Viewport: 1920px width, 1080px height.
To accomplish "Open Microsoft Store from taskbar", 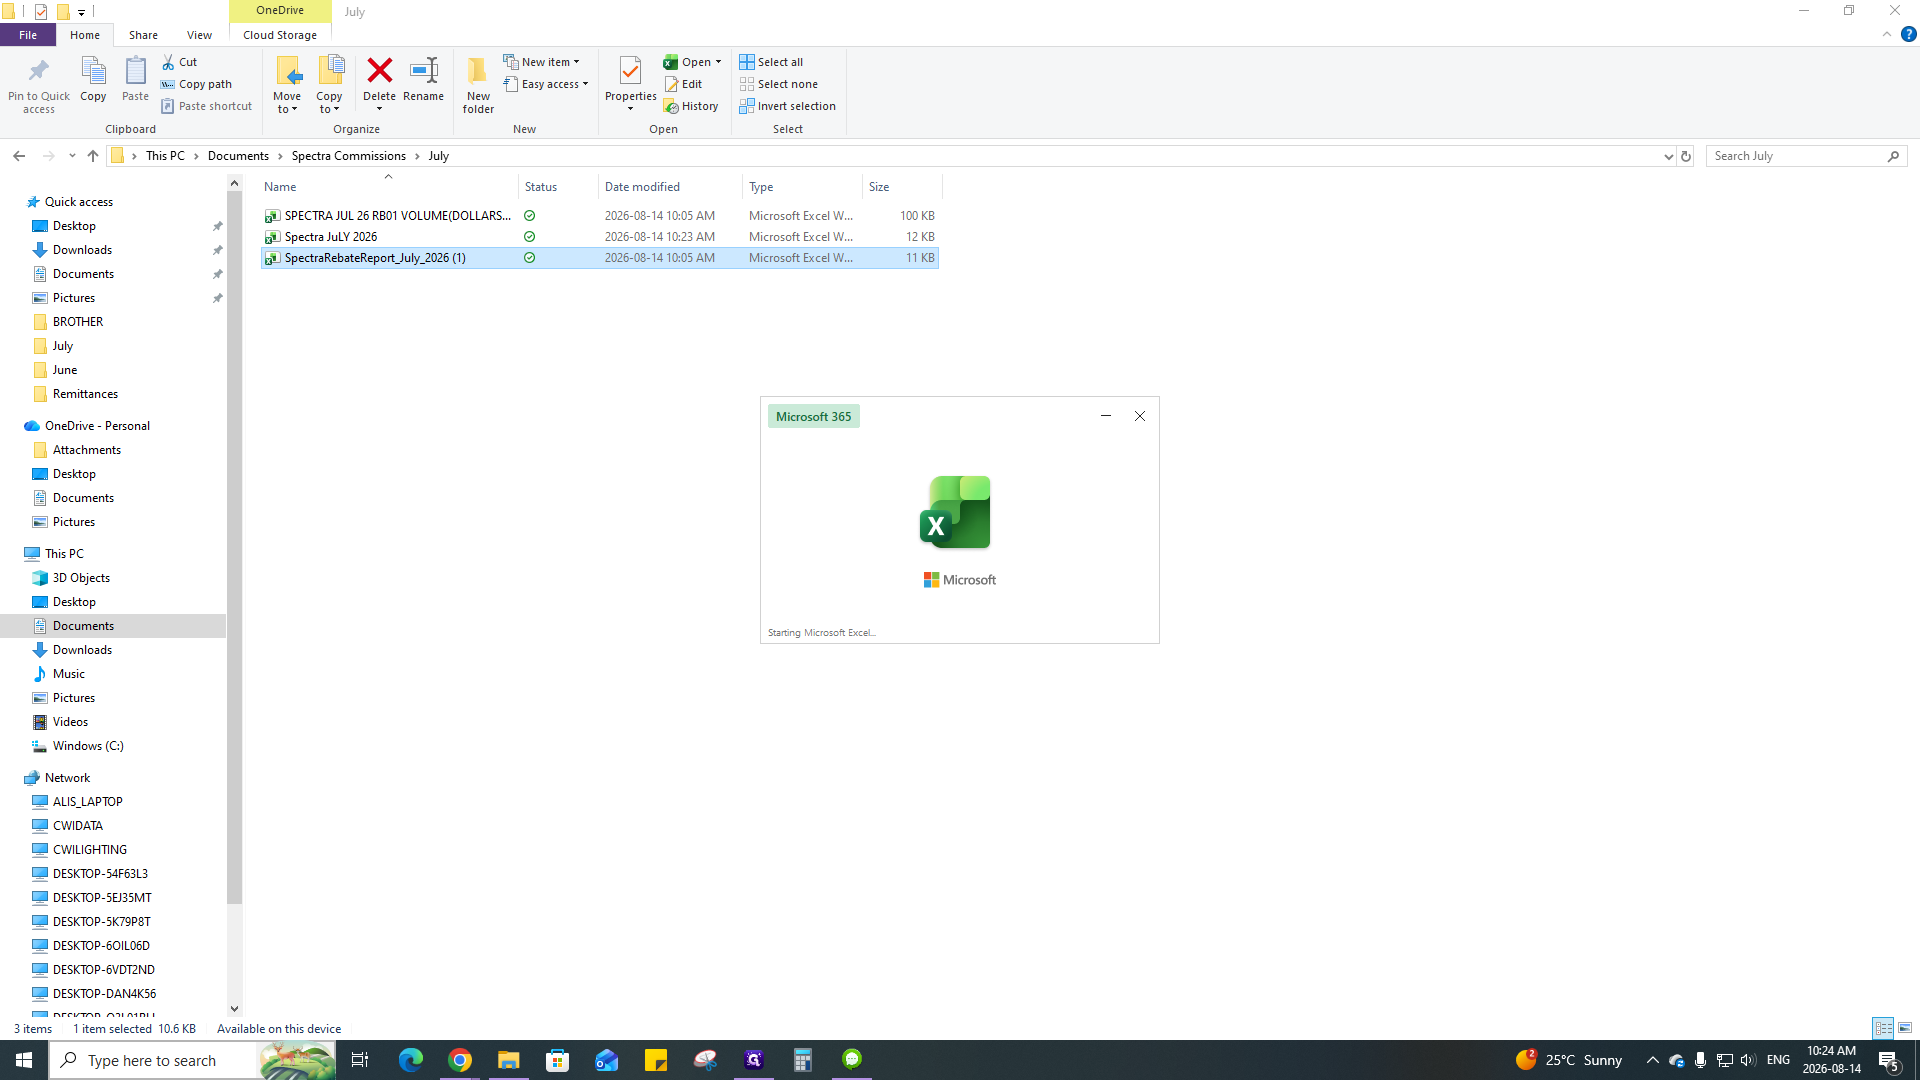I will coord(558,1060).
